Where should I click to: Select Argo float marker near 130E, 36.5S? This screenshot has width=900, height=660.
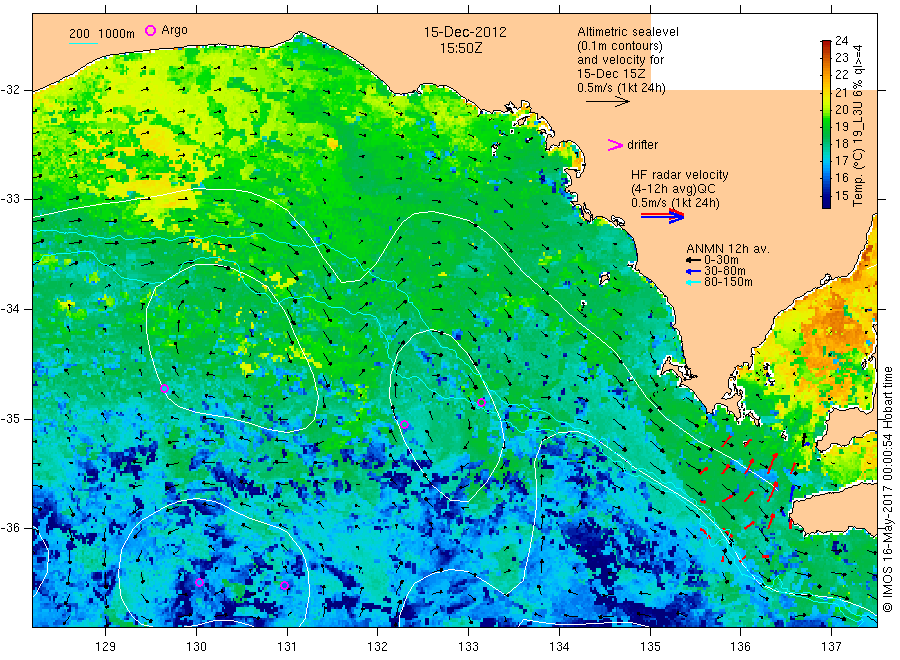200,583
